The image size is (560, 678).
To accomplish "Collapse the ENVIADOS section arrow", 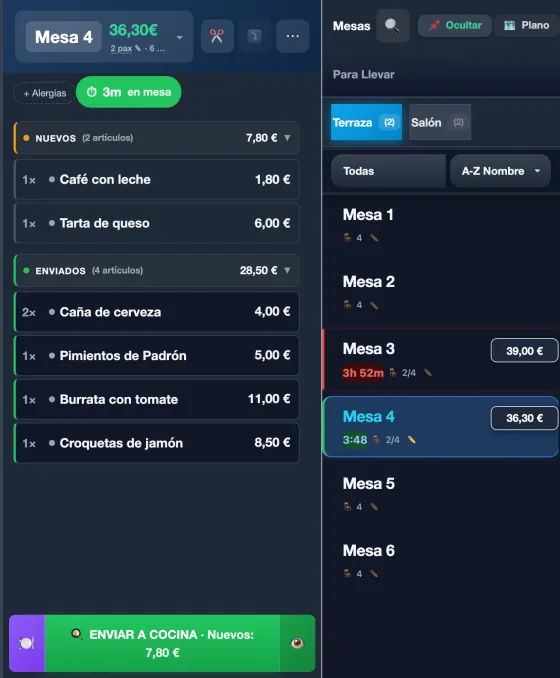I will pos(287,270).
